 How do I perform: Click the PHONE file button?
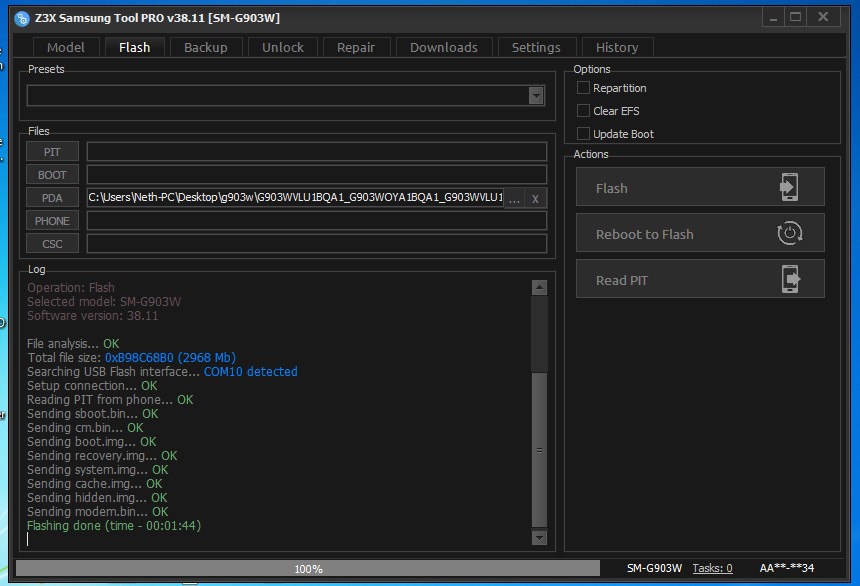(x=52, y=221)
